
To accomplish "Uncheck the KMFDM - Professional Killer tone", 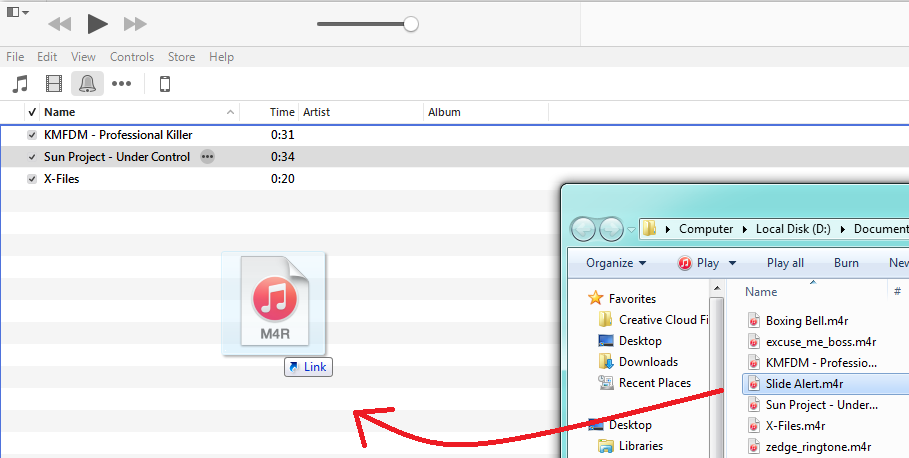I will tap(32, 135).
